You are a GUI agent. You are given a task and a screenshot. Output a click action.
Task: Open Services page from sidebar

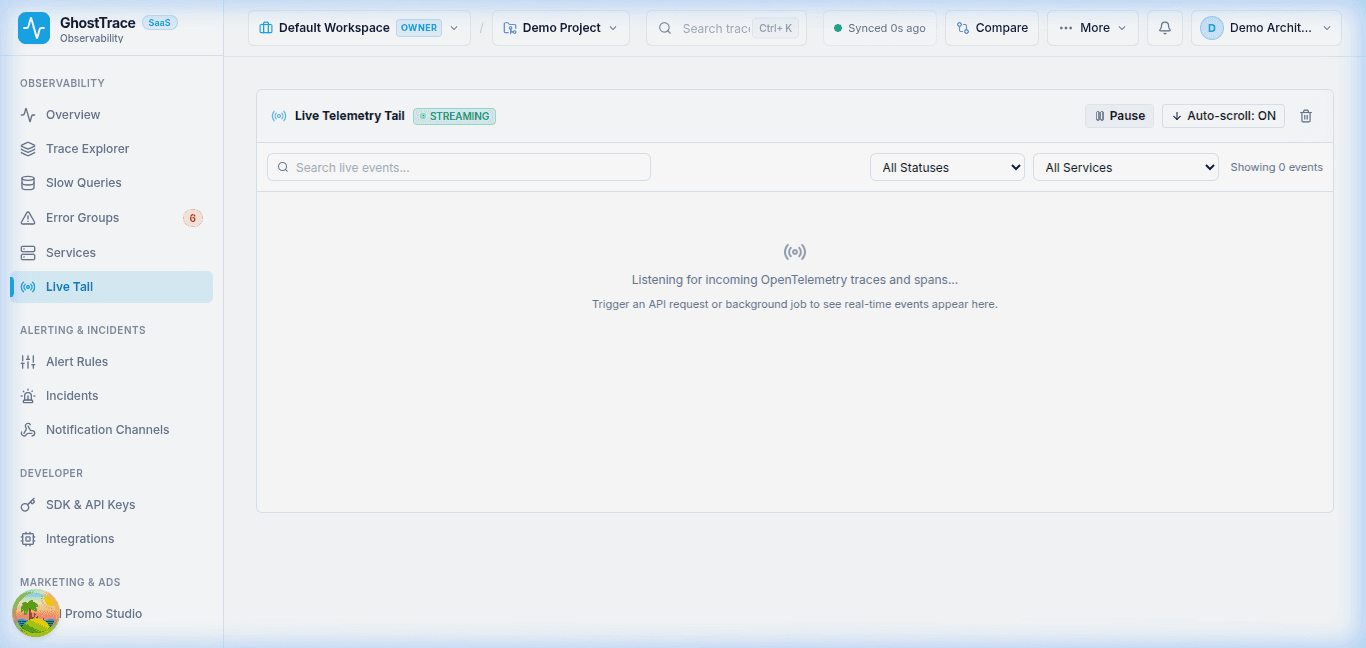pyautogui.click(x=111, y=253)
